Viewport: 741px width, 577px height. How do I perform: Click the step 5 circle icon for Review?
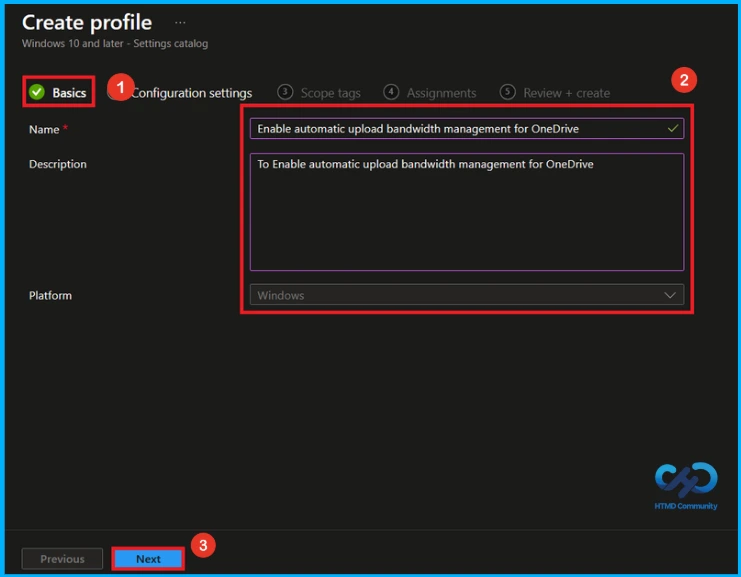(508, 92)
